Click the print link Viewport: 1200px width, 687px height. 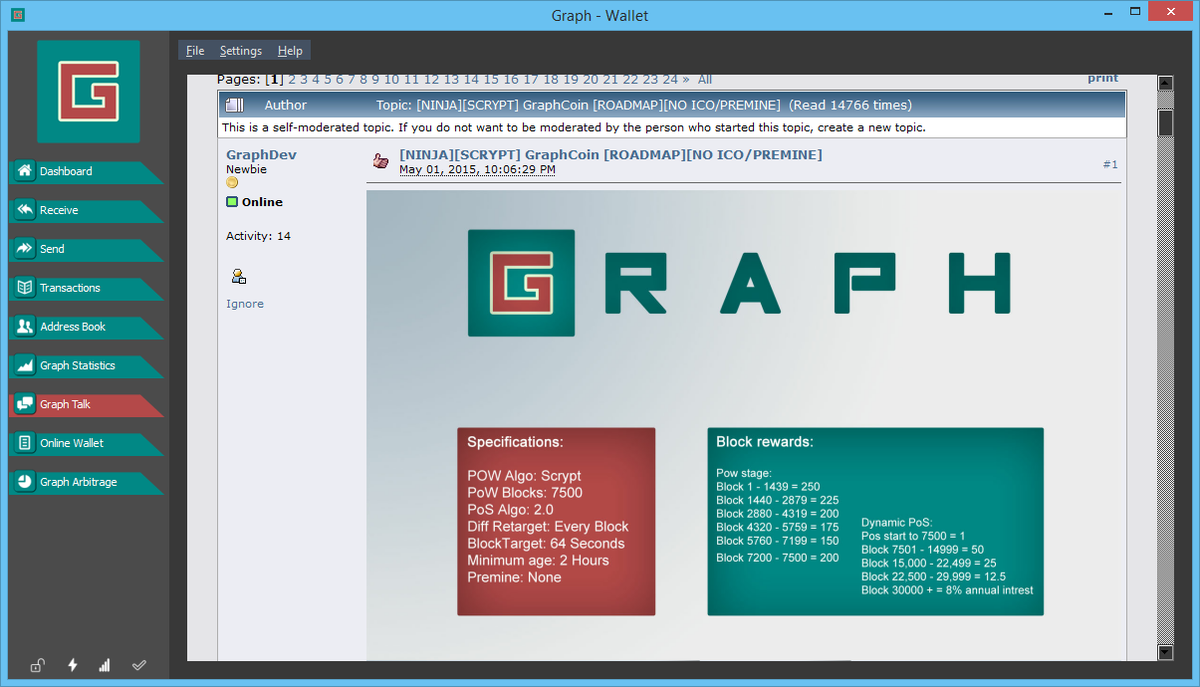tap(1103, 78)
